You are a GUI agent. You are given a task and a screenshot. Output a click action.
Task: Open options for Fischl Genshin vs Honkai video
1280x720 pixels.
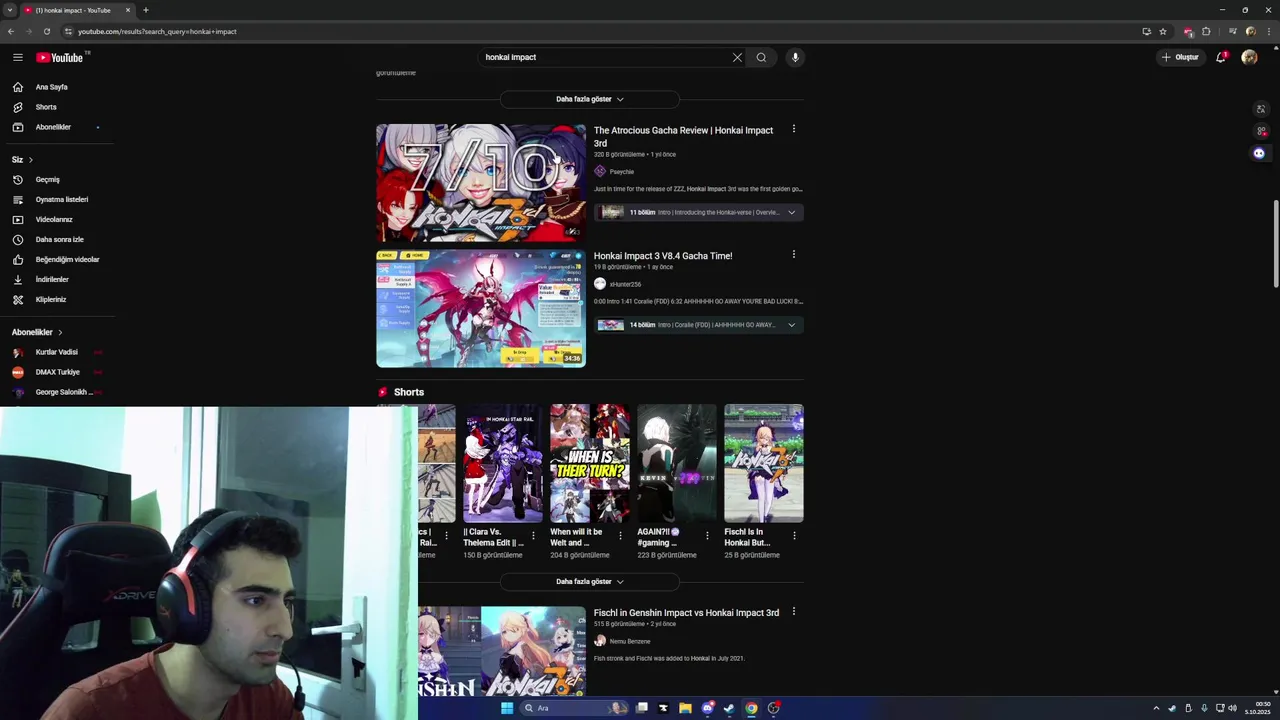click(x=794, y=611)
